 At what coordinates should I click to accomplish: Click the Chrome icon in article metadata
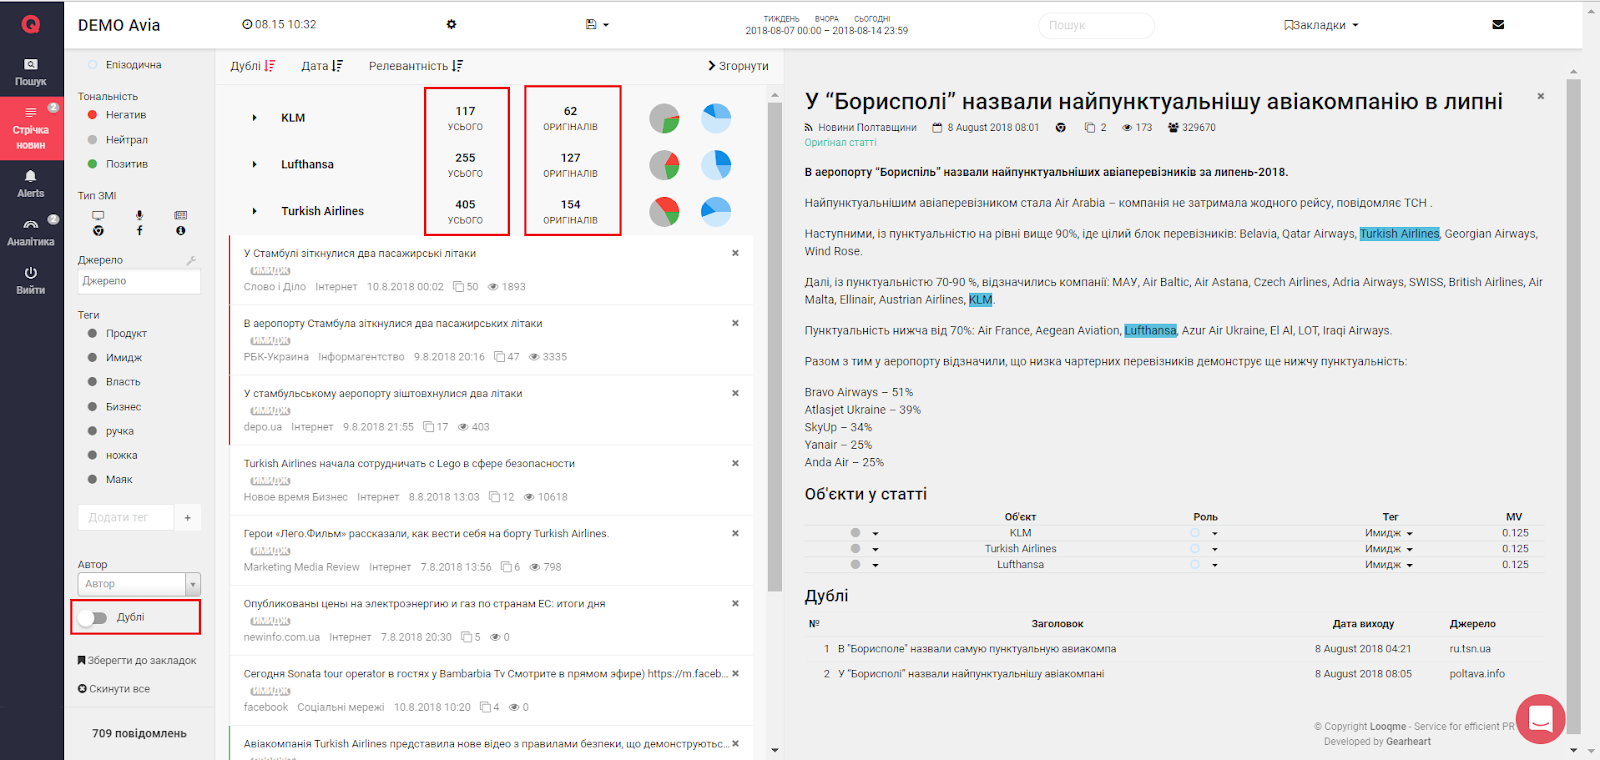point(1061,128)
